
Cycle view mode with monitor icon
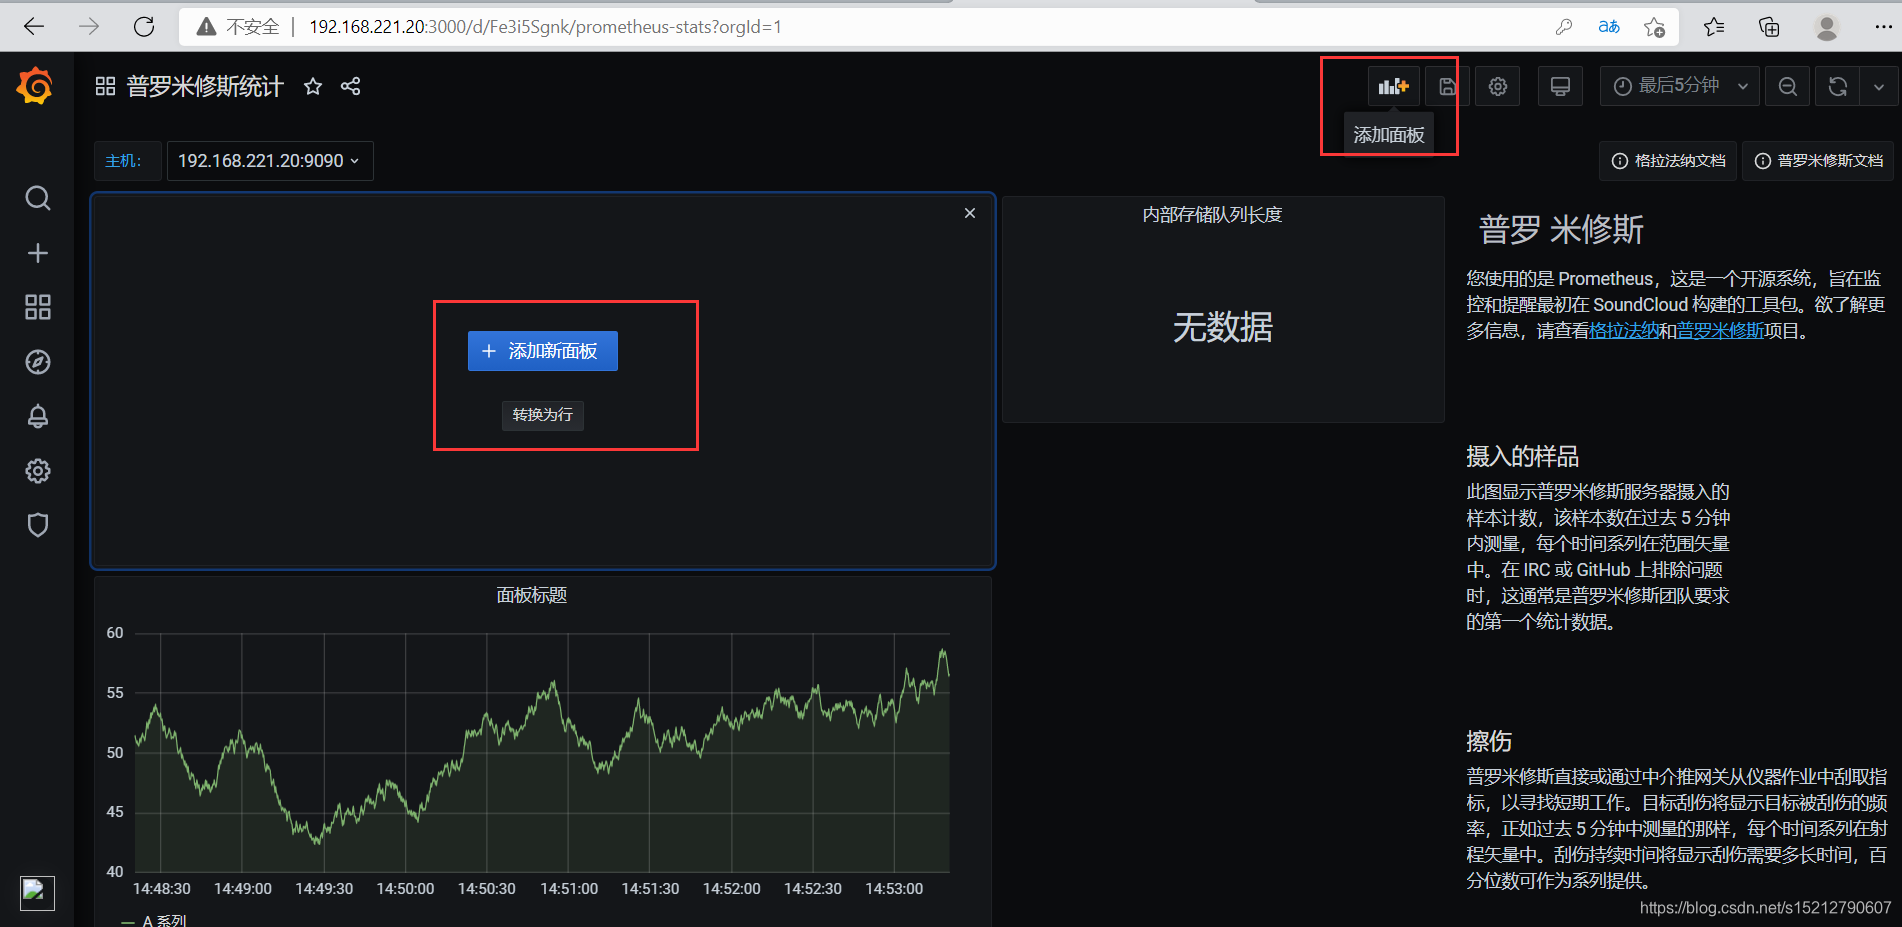click(1560, 86)
